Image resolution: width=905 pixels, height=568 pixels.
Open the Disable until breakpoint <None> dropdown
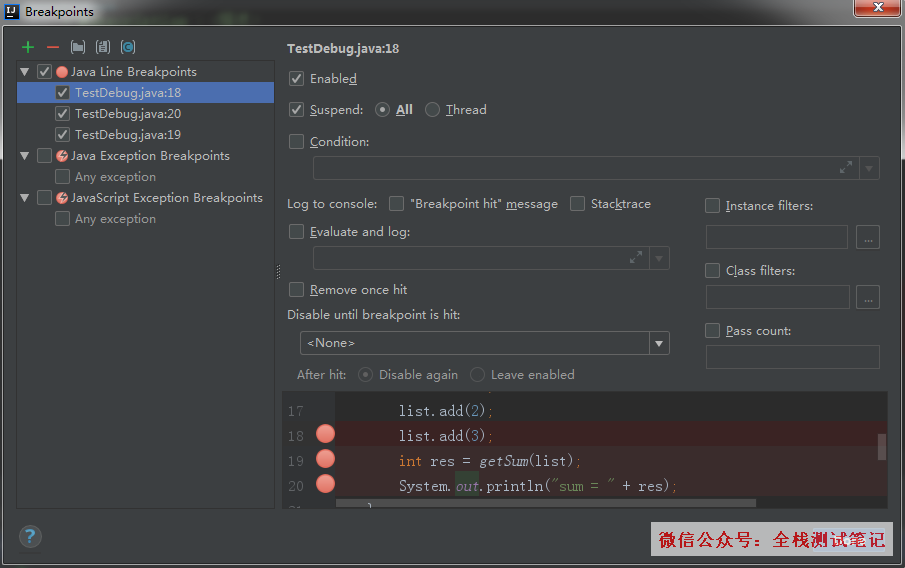pos(659,343)
